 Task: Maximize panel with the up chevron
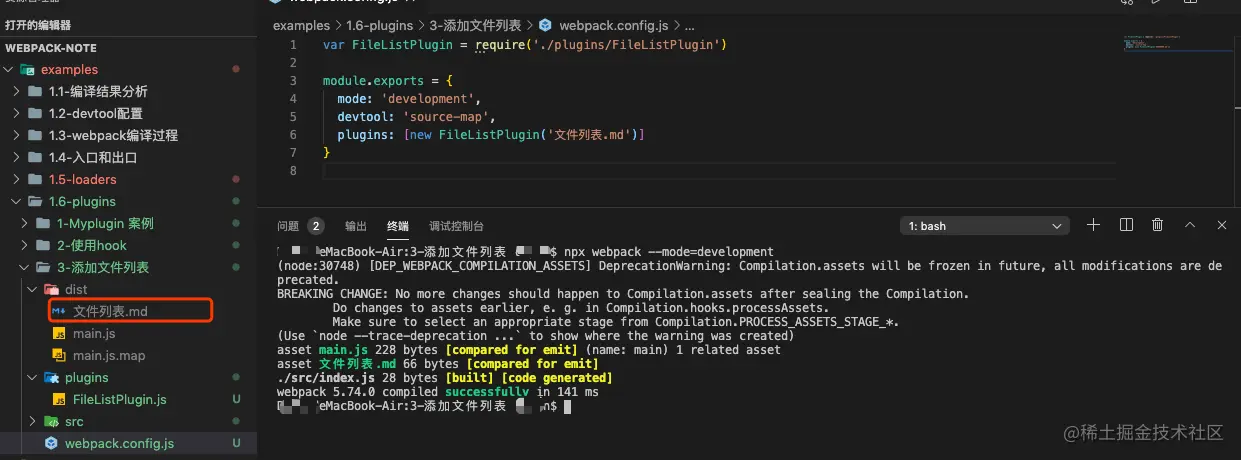pos(1190,225)
